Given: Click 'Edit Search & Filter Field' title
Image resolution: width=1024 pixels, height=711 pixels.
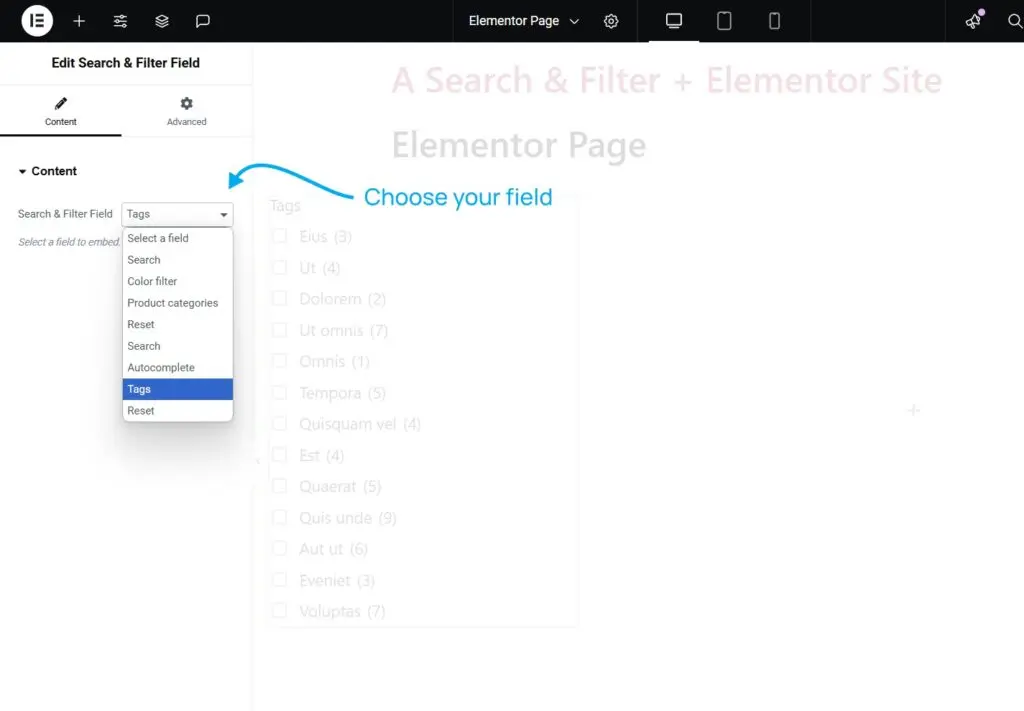Looking at the screenshot, I should (x=125, y=63).
